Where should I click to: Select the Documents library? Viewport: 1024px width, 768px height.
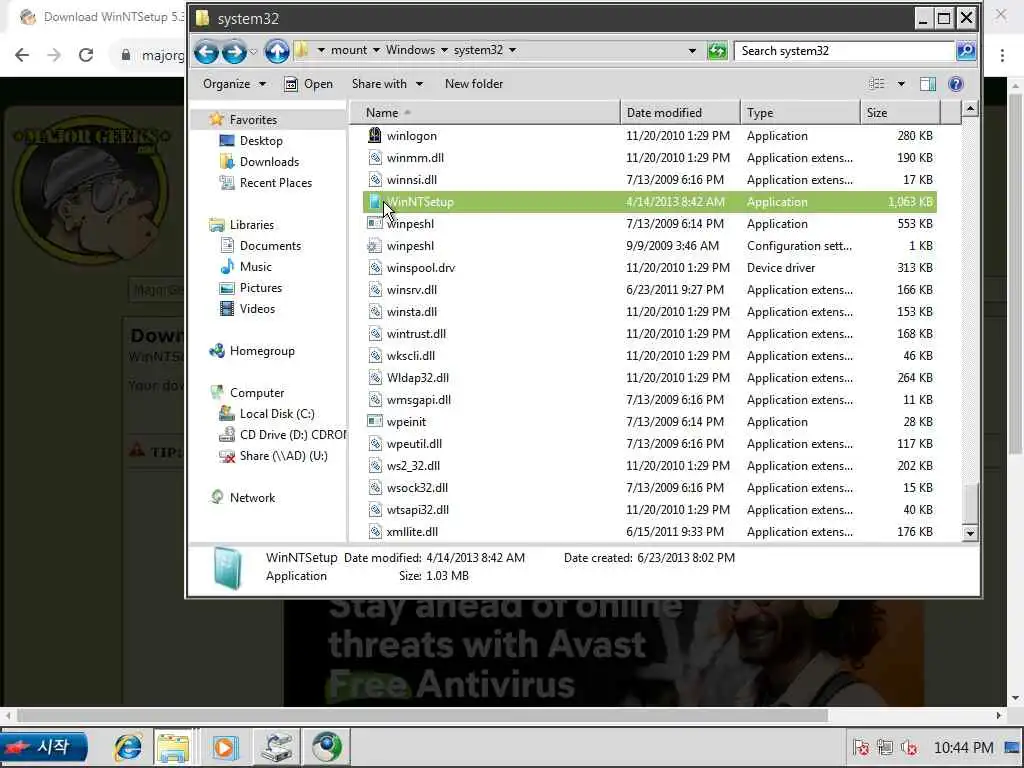[x=270, y=246]
